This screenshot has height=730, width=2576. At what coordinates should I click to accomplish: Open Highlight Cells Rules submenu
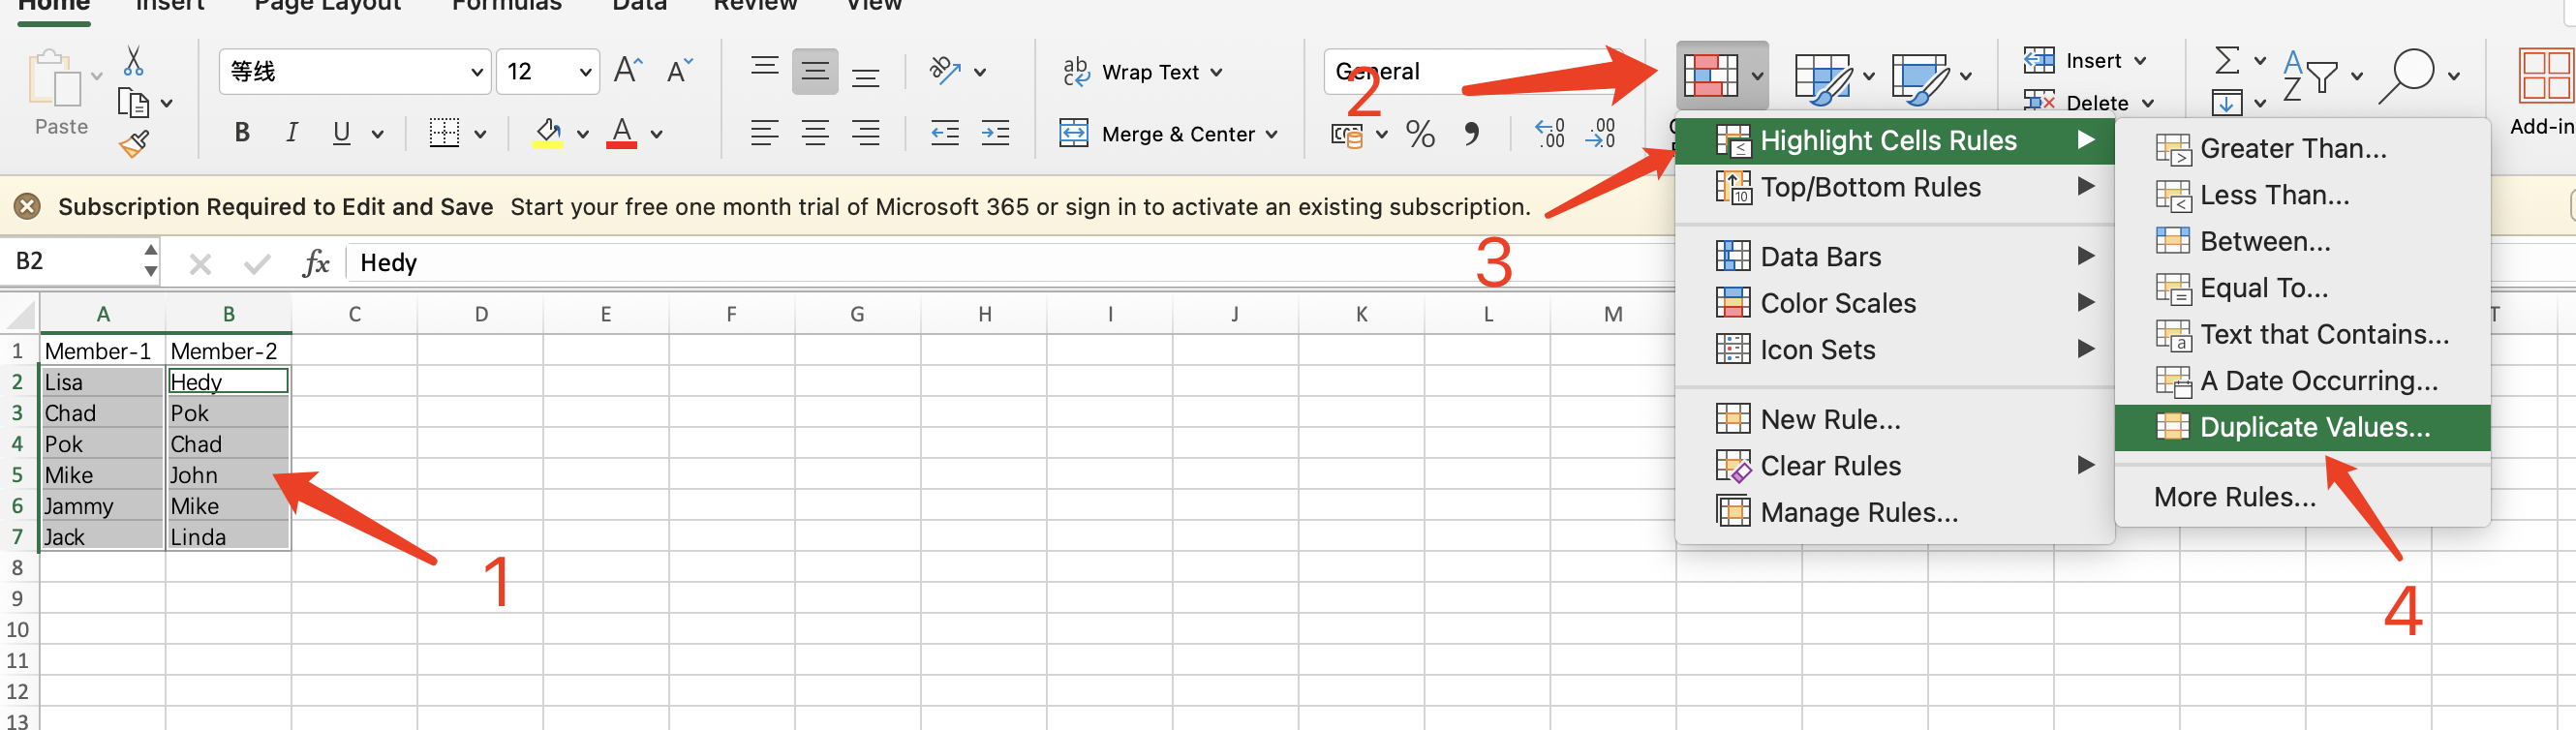point(1894,141)
